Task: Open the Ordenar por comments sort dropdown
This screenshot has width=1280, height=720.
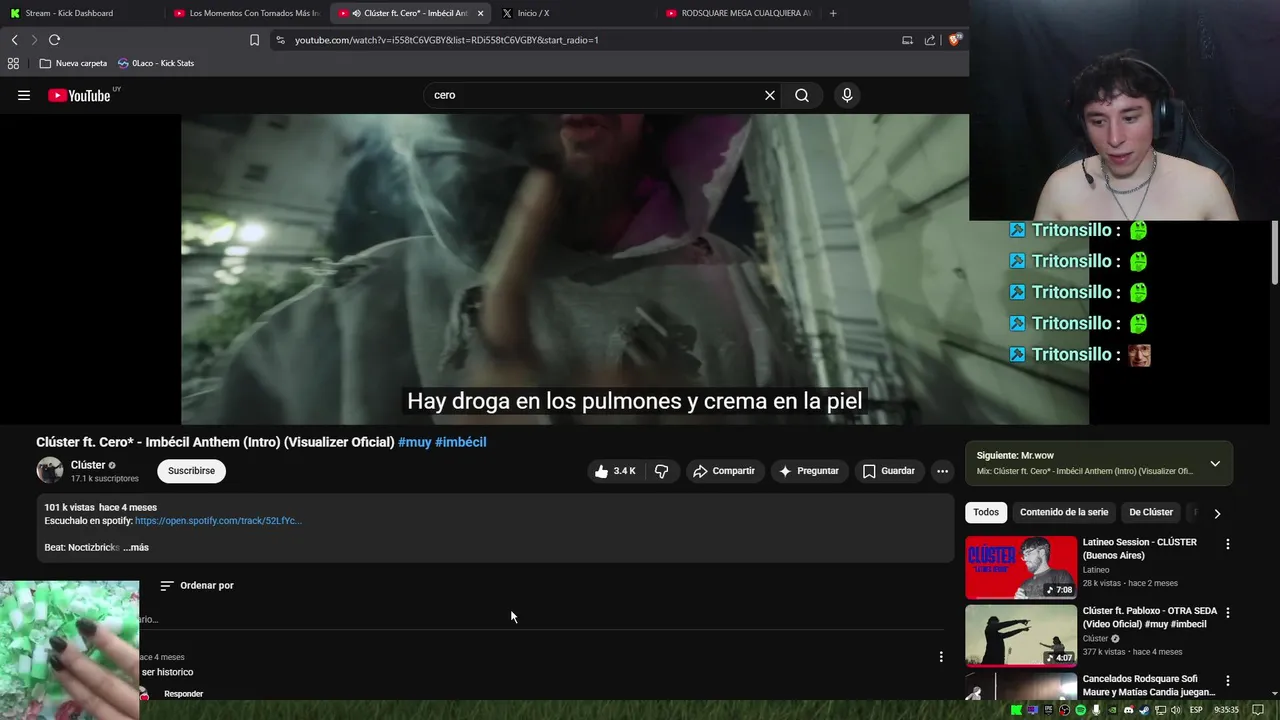Action: pos(197,585)
